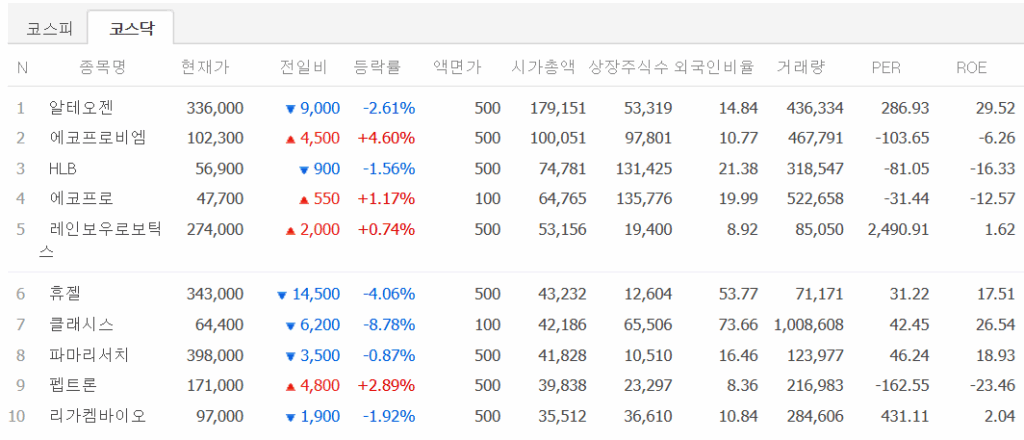This screenshot has height=440, width=1024.
Task: Click the -2.61% change rate
Action: (x=389, y=108)
